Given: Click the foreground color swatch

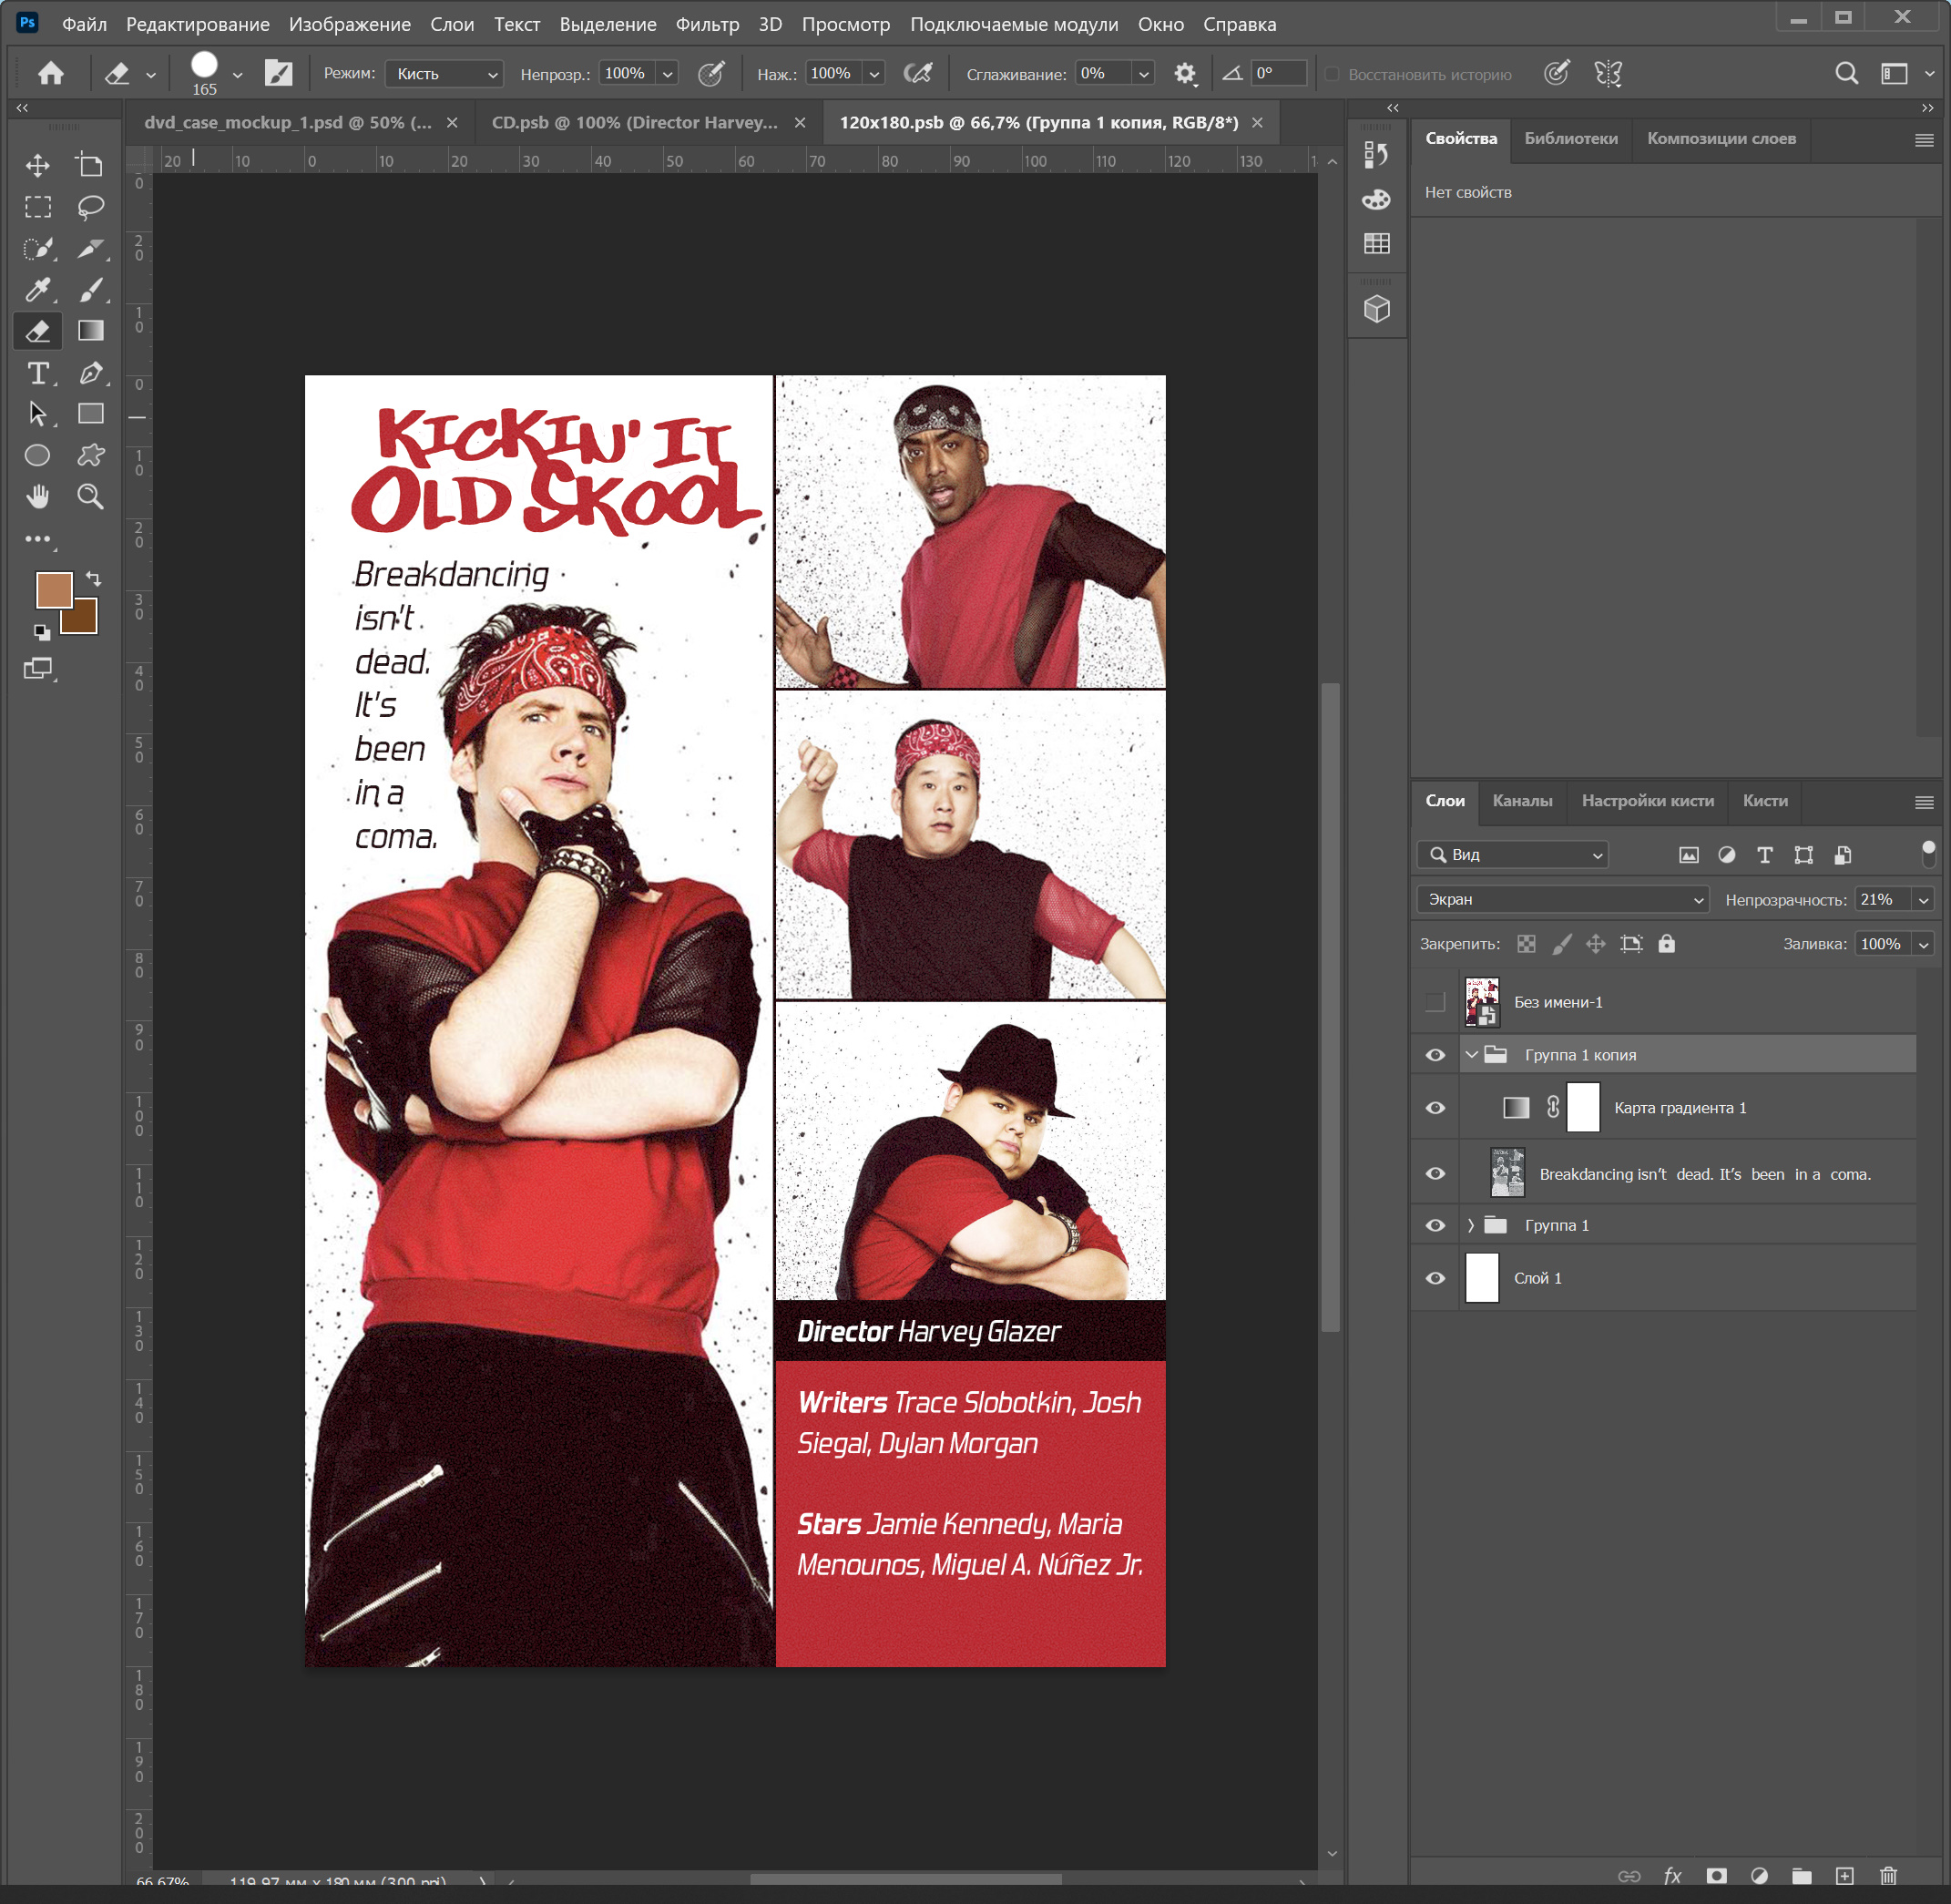Looking at the screenshot, I should pos(53,590).
